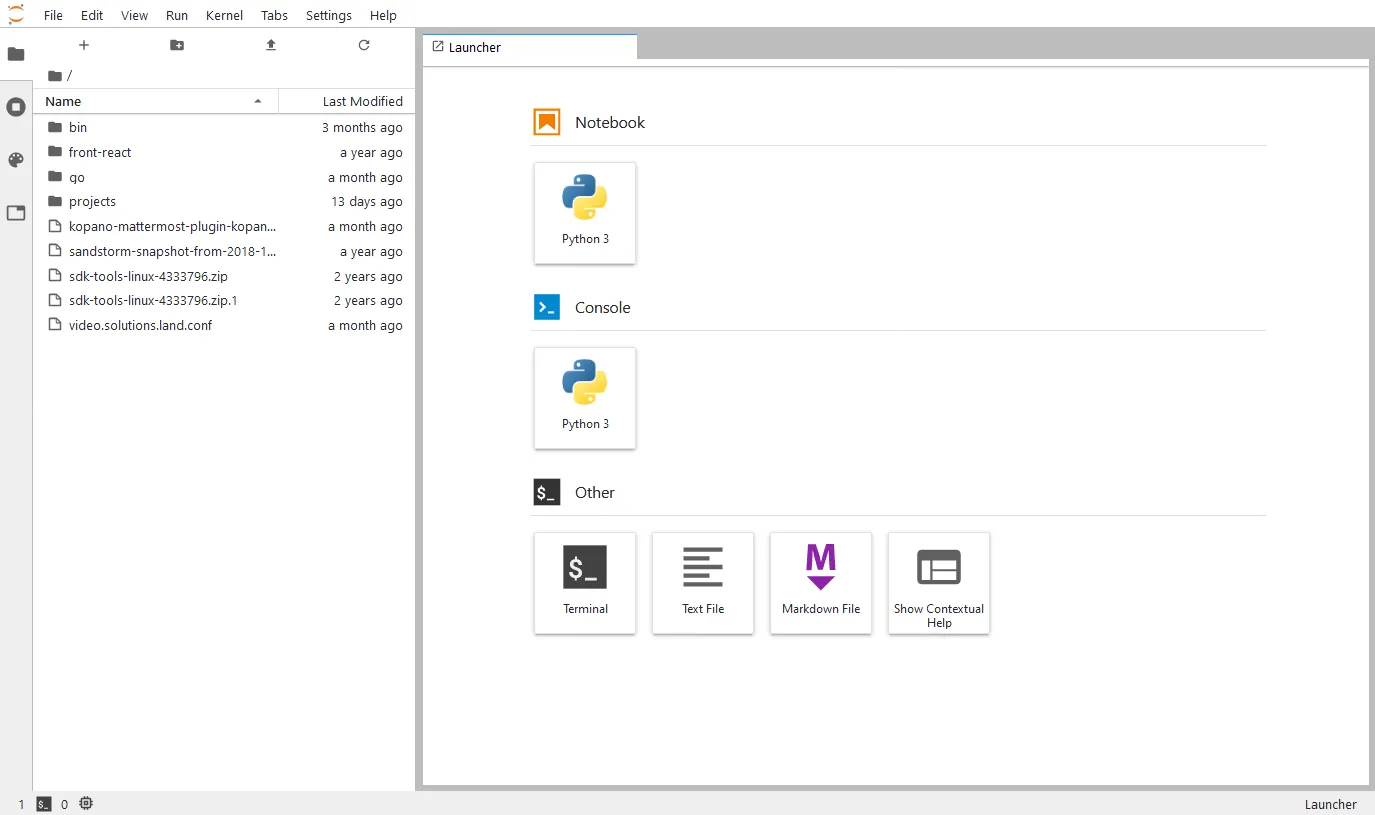Open Show Contextual Help card
Image resolution: width=1375 pixels, height=815 pixels.
tap(939, 583)
